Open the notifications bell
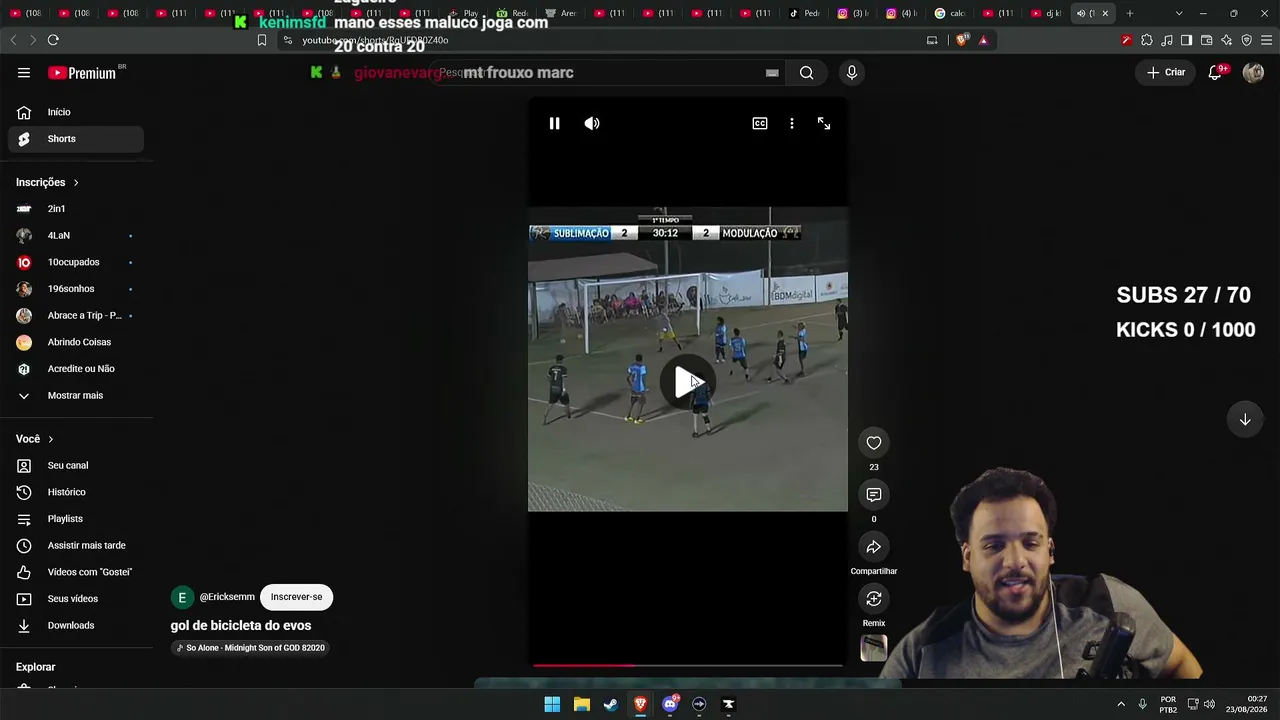The height and width of the screenshot is (720, 1280). click(x=1215, y=73)
